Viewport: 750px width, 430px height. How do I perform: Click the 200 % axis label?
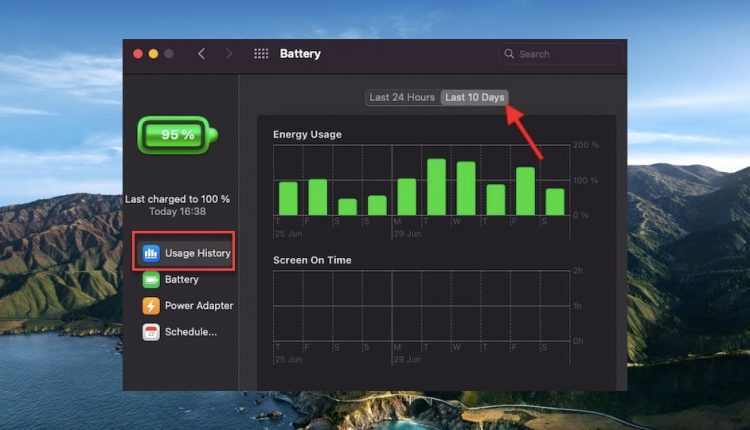586,145
